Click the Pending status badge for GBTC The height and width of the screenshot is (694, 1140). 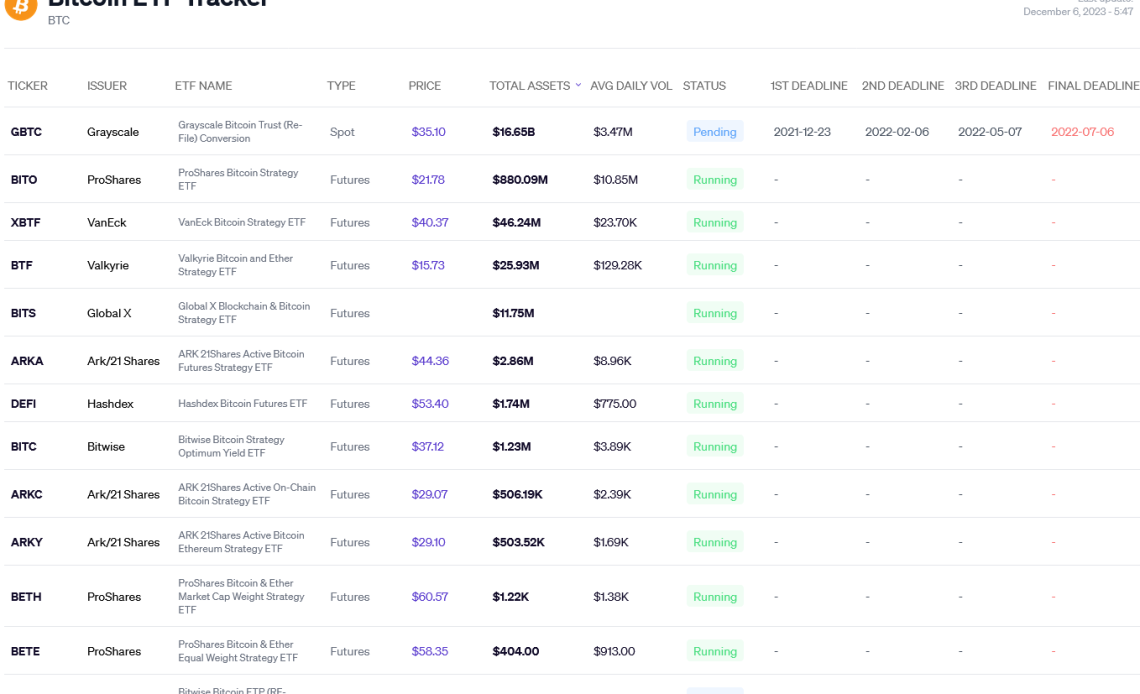715,132
